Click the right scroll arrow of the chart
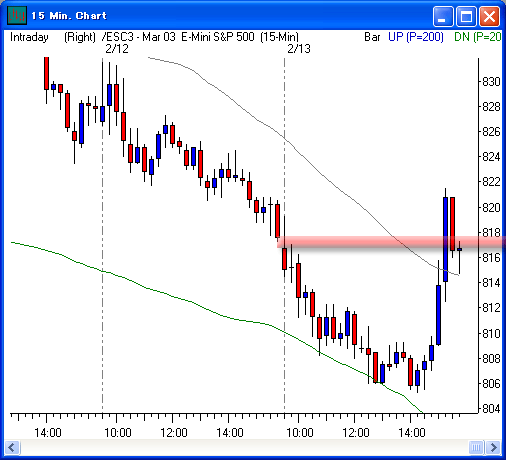 (x=493, y=447)
